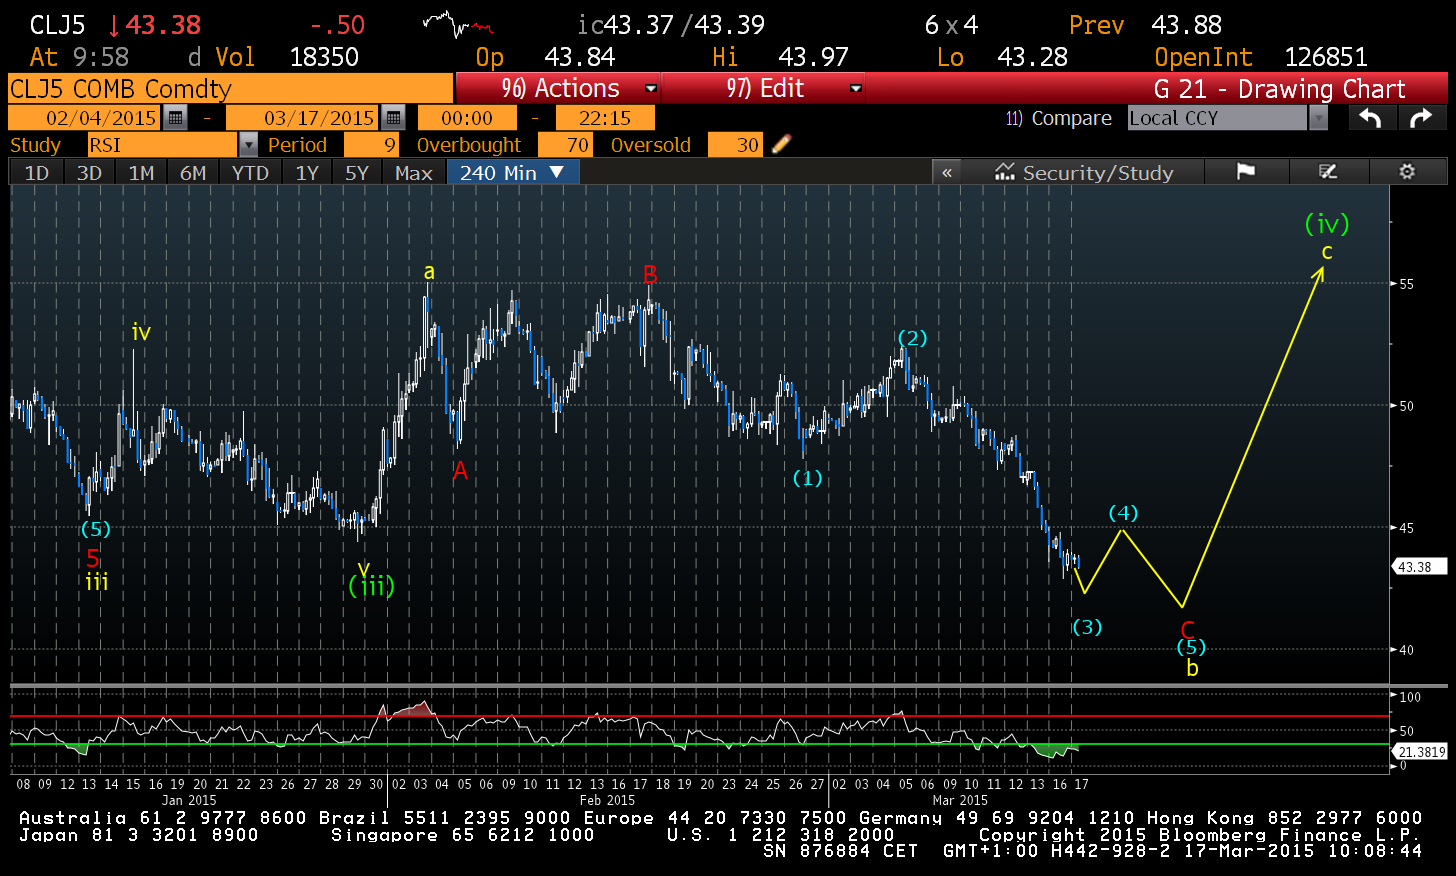Open the end date calendar picker
This screenshot has width=1456, height=876.
click(x=393, y=118)
